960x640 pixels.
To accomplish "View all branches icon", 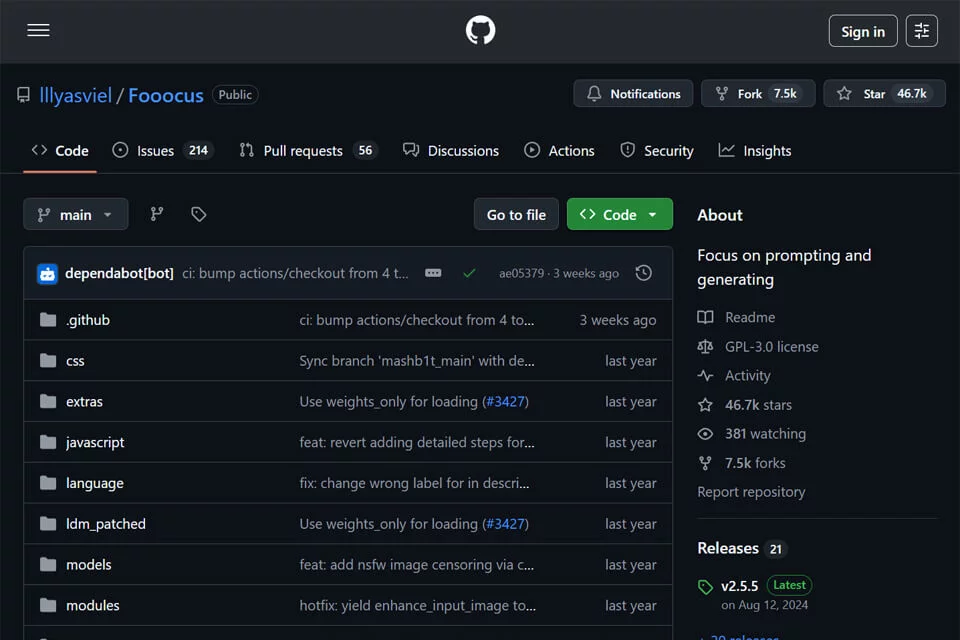I will (157, 214).
